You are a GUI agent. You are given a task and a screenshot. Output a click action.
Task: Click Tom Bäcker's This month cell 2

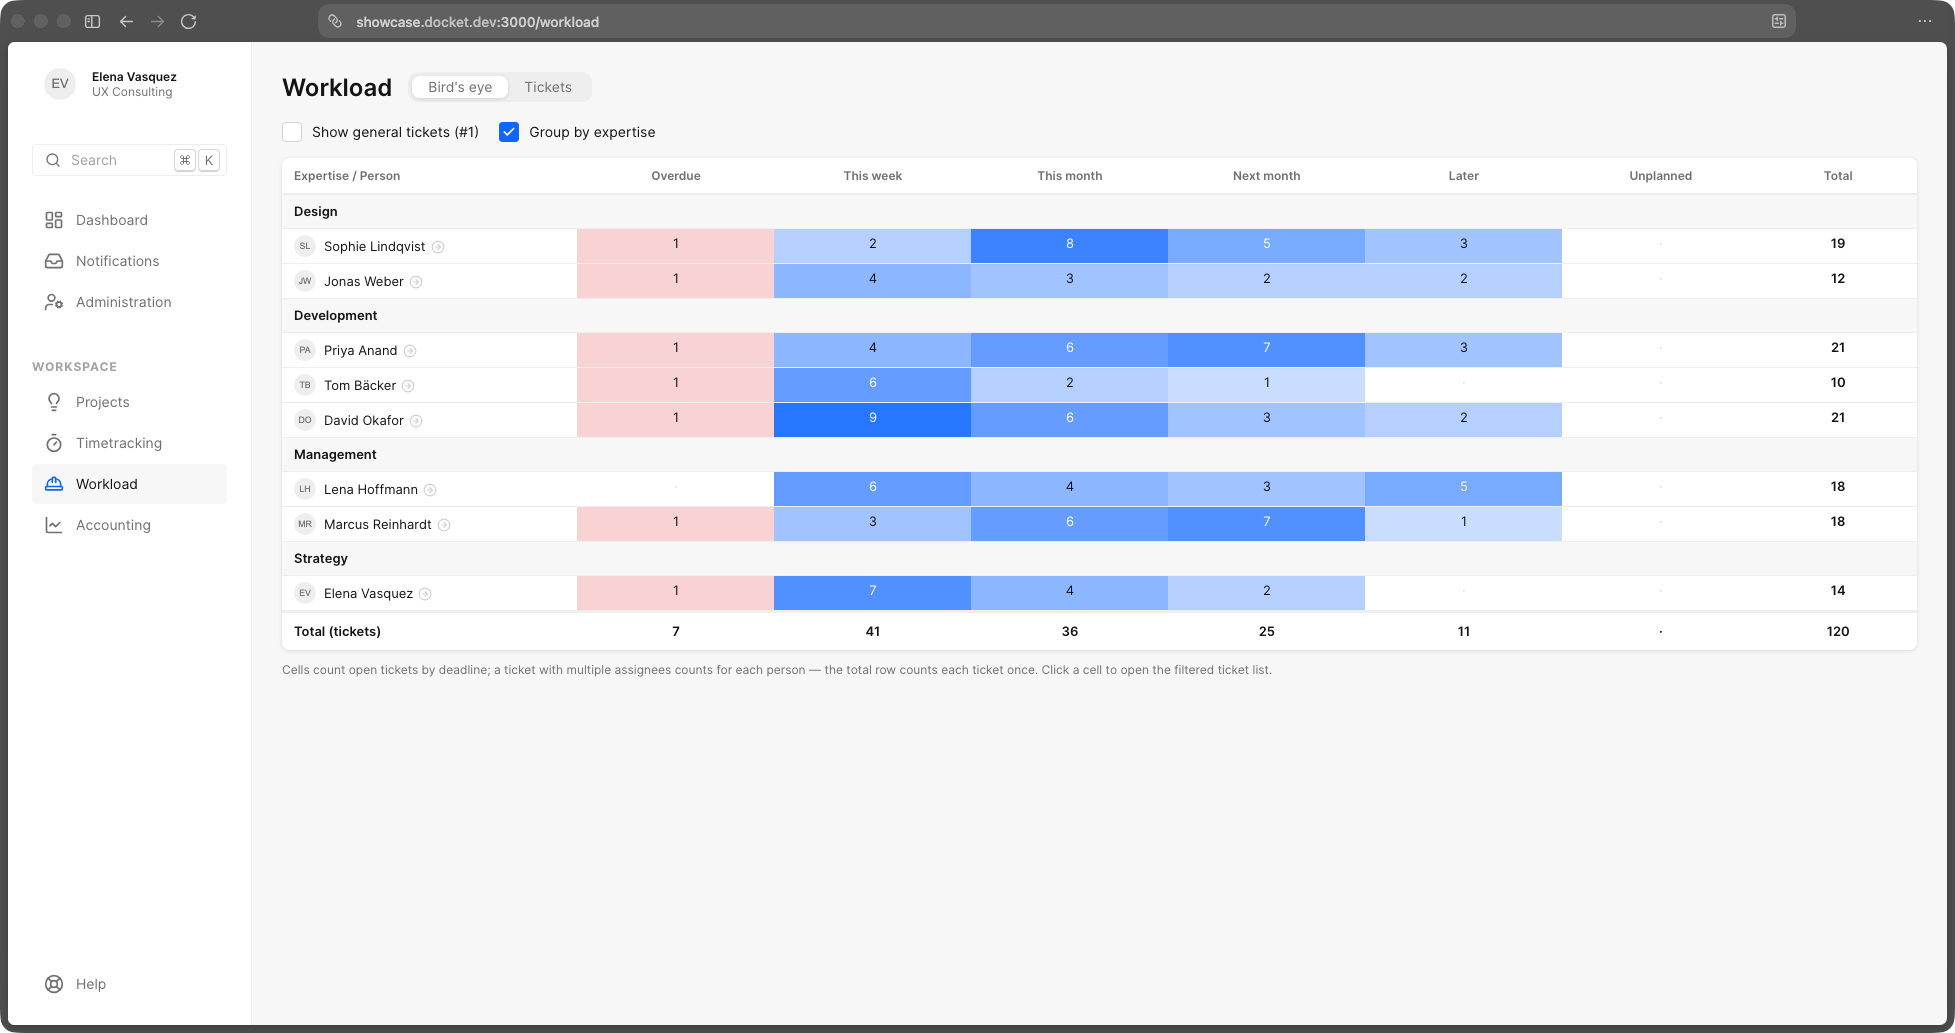(x=1069, y=385)
